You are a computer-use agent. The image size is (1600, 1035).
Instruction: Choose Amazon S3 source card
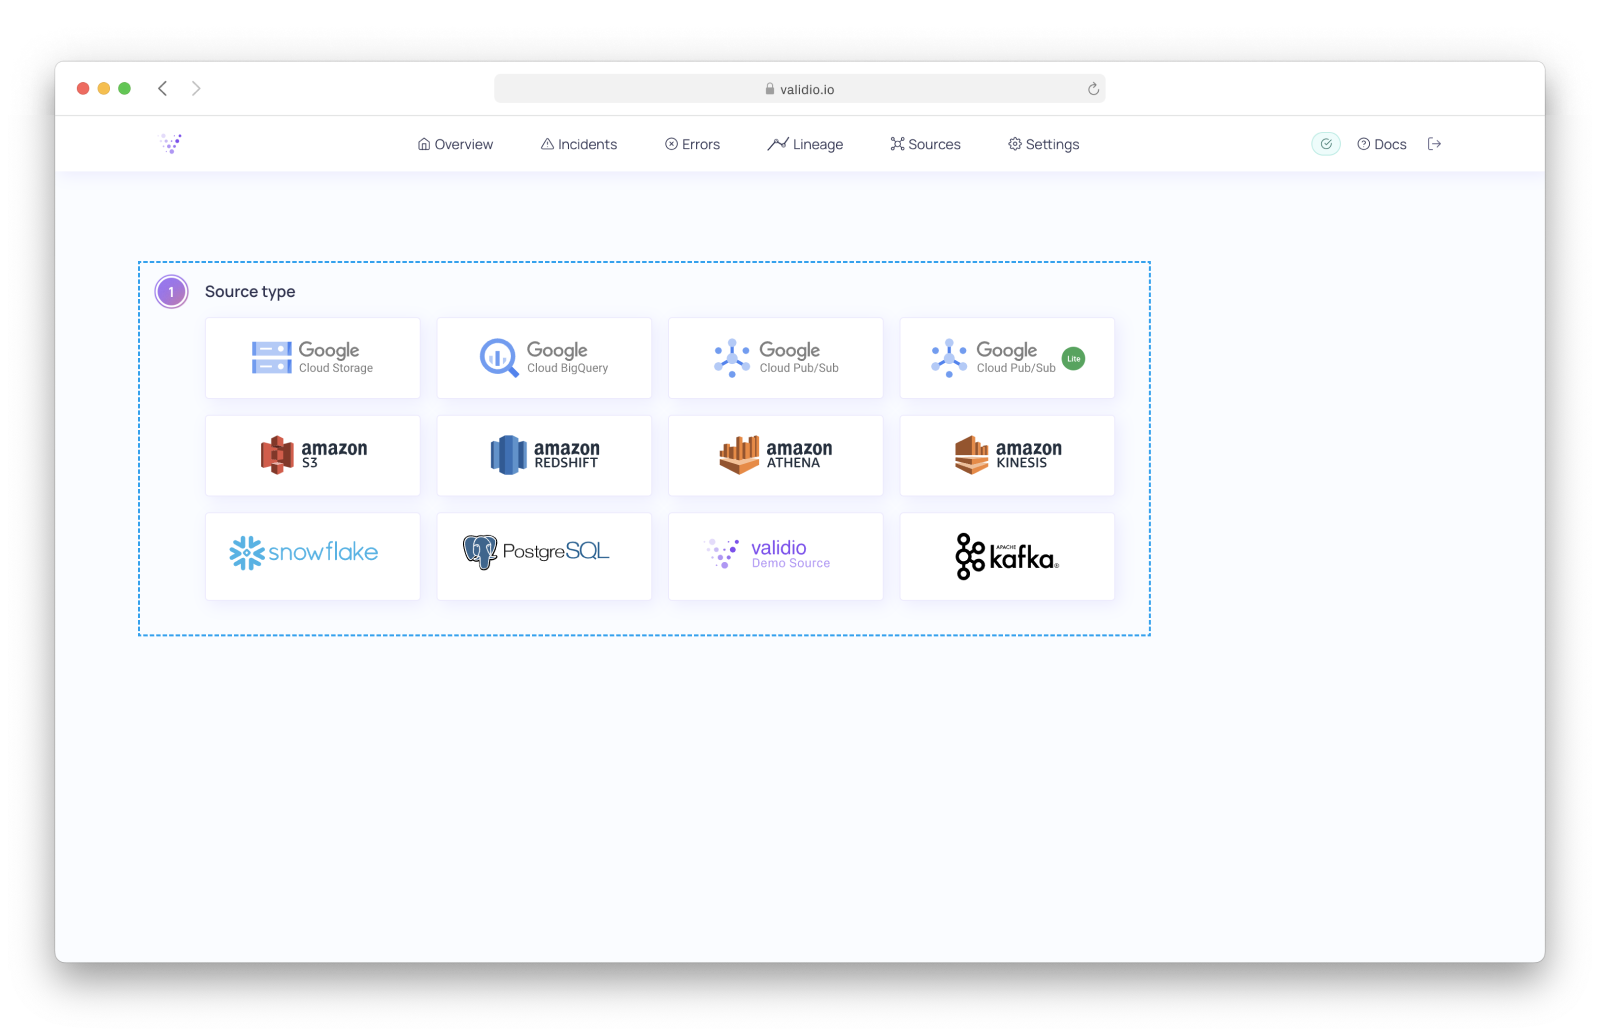pos(313,455)
